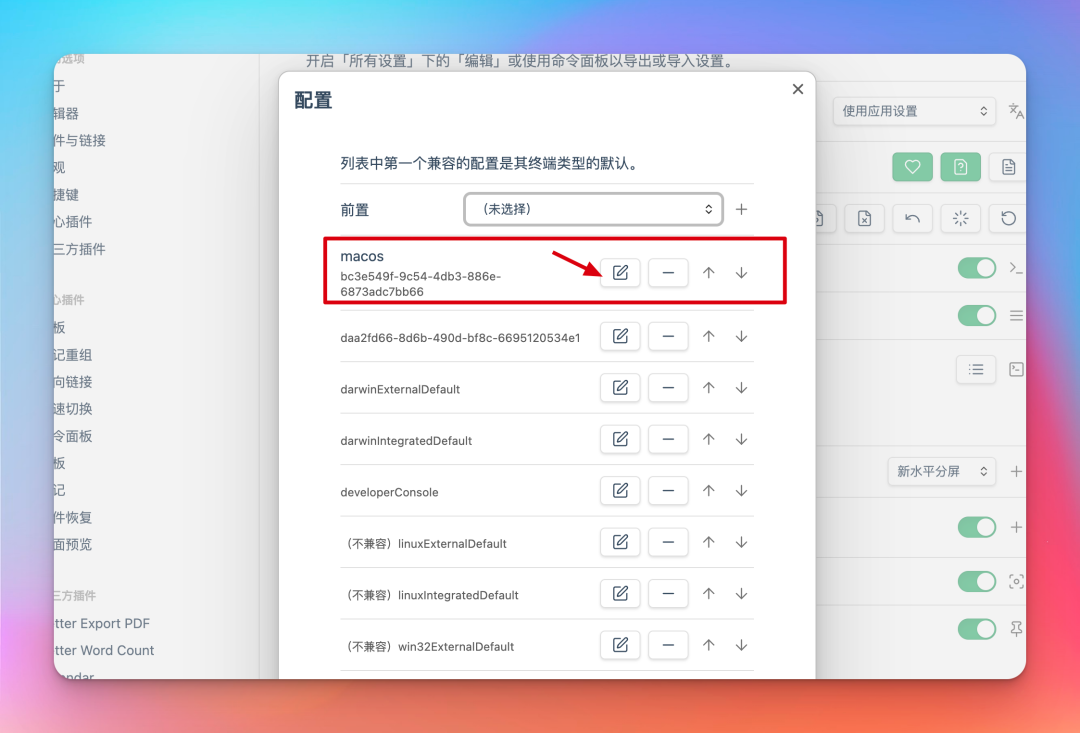
Task: Click the list icon button
Action: (976, 369)
